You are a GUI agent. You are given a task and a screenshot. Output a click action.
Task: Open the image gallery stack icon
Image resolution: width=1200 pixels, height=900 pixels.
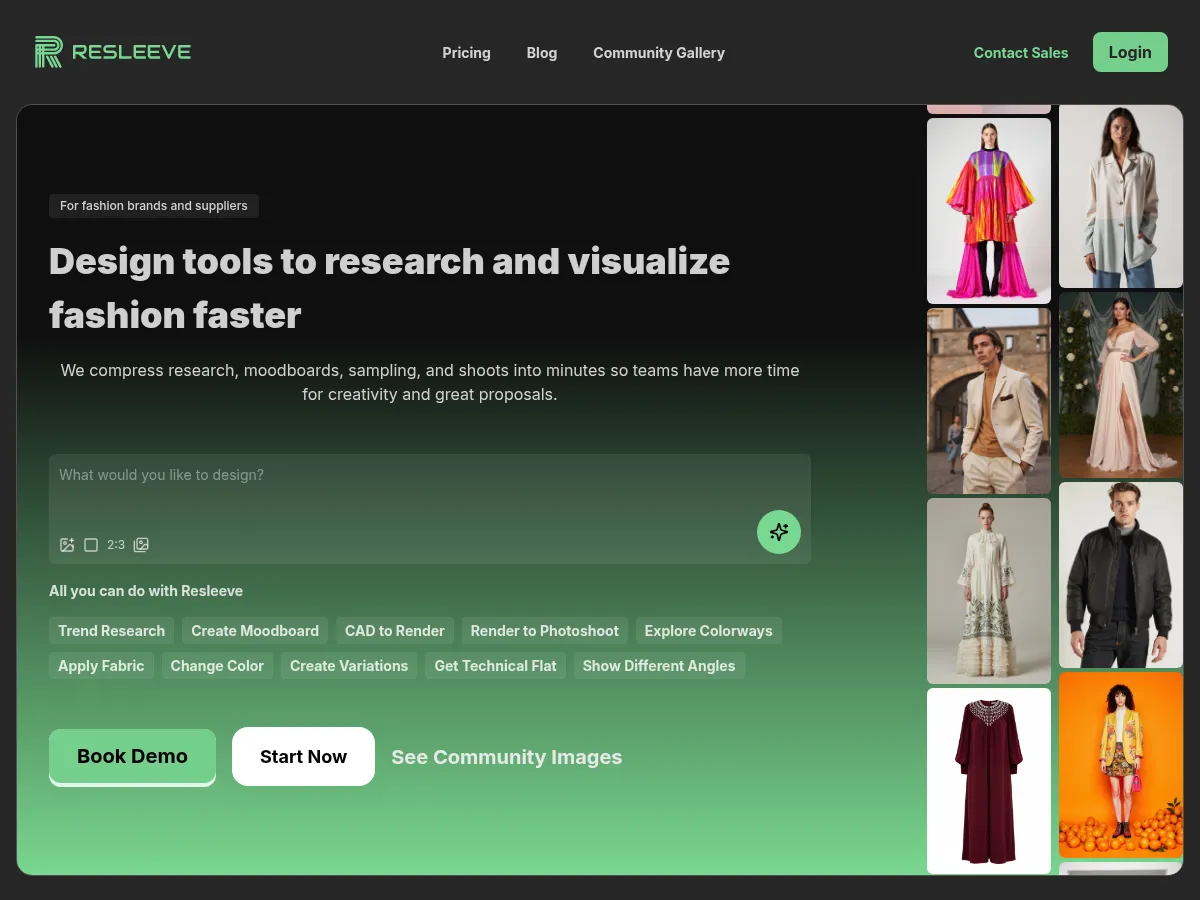click(x=141, y=545)
